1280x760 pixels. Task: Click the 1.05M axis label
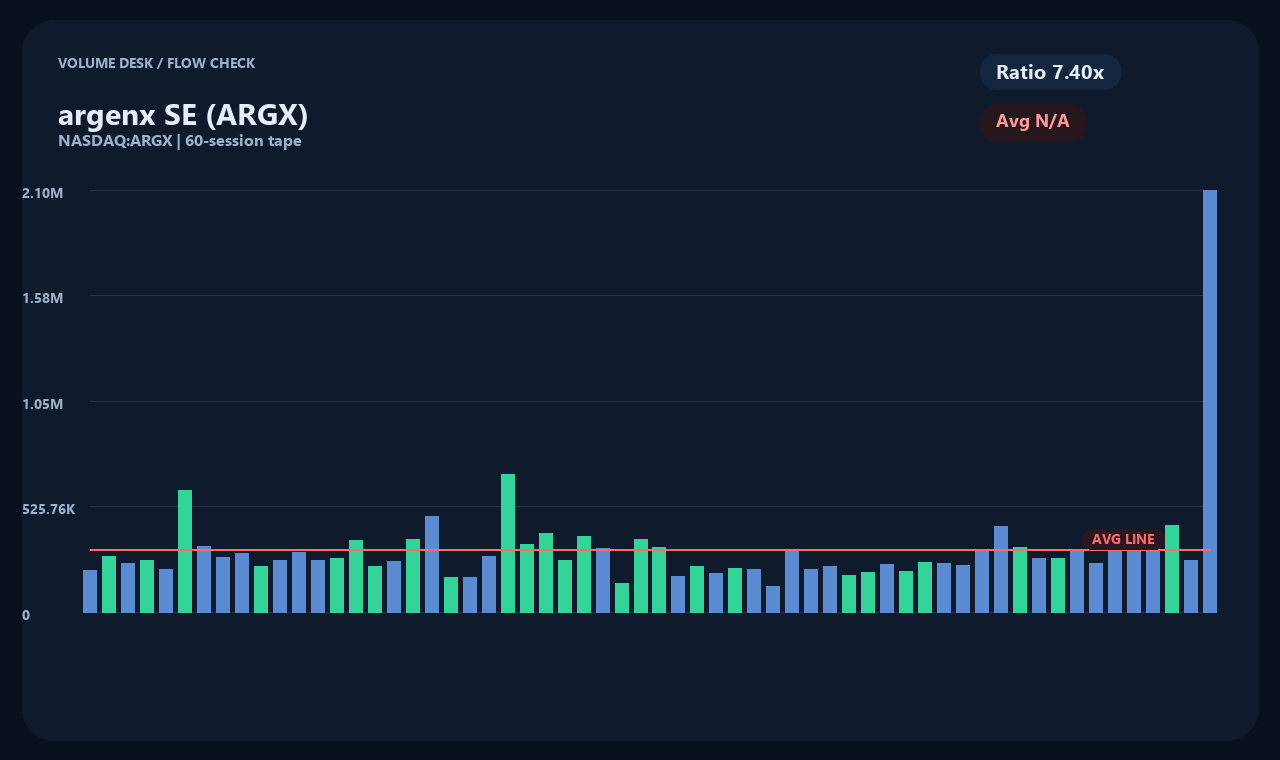[43, 404]
